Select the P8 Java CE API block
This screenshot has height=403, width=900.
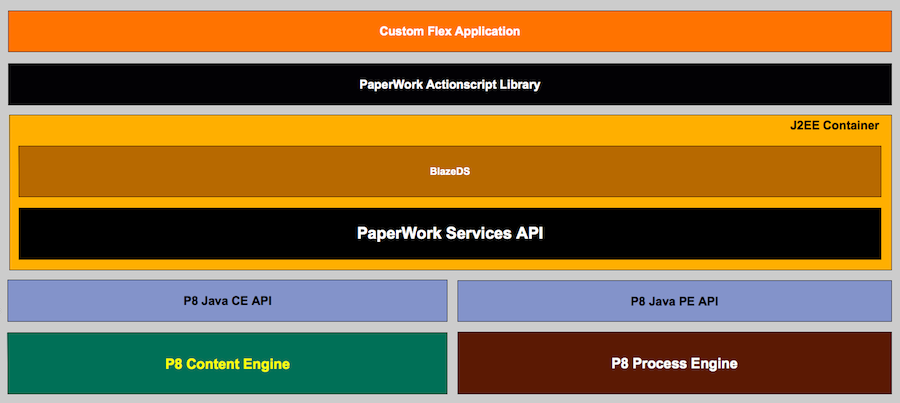pyautogui.click(x=227, y=301)
